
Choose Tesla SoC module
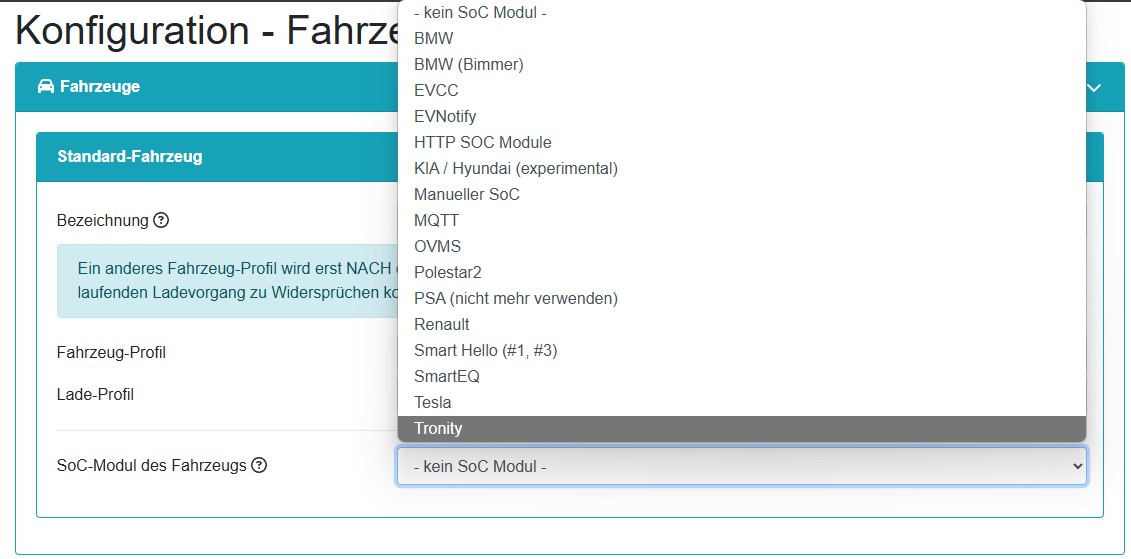click(433, 402)
